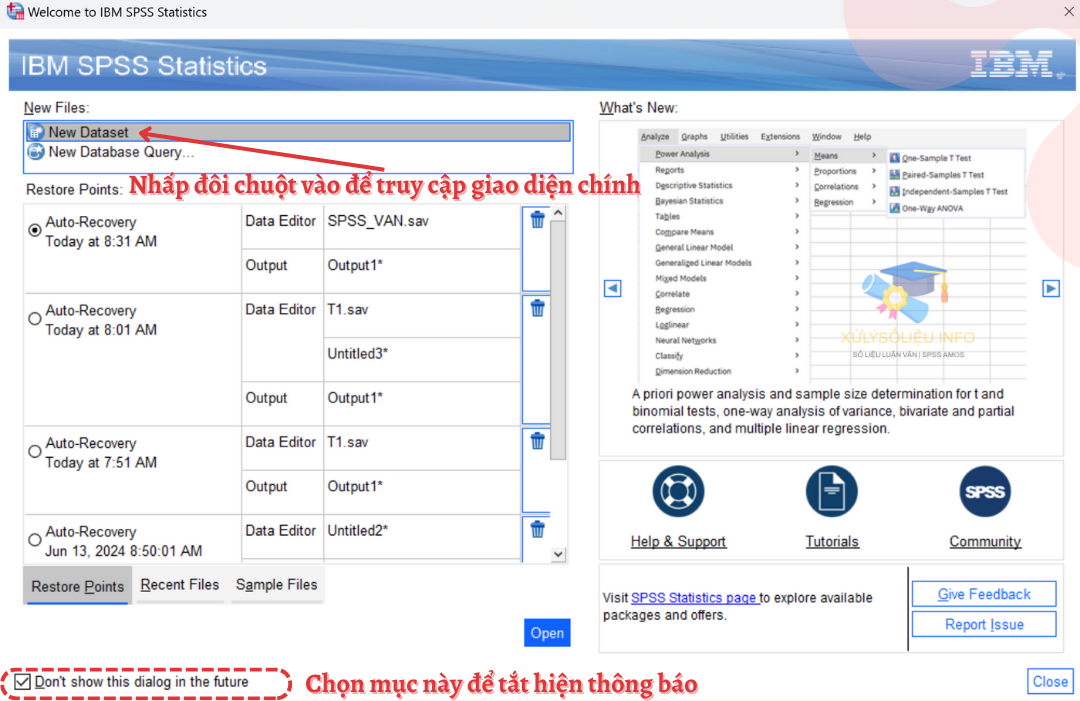
Task: Select Auto-Recovery Today at 8:01 AM
Action: click(x=34, y=319)
